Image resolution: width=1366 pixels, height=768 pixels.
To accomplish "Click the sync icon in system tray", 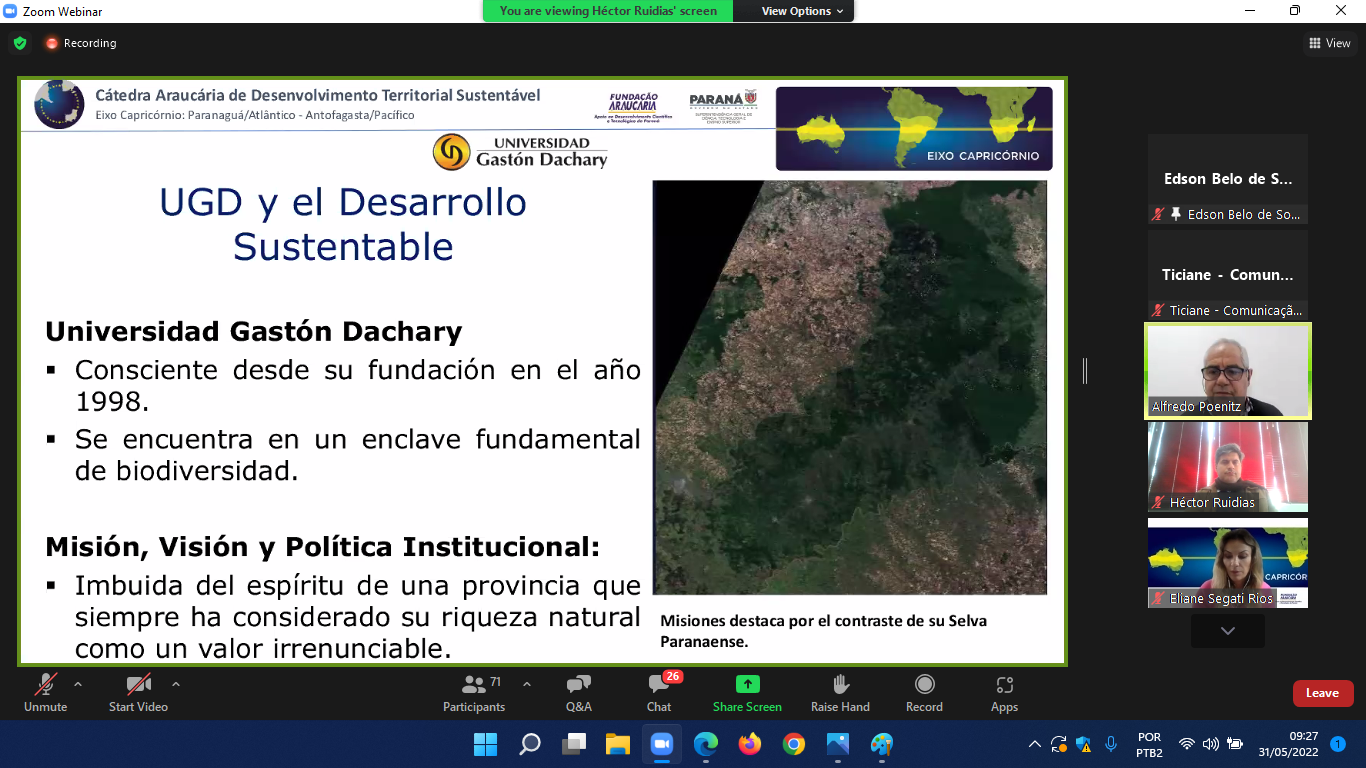I will 1059,744.
